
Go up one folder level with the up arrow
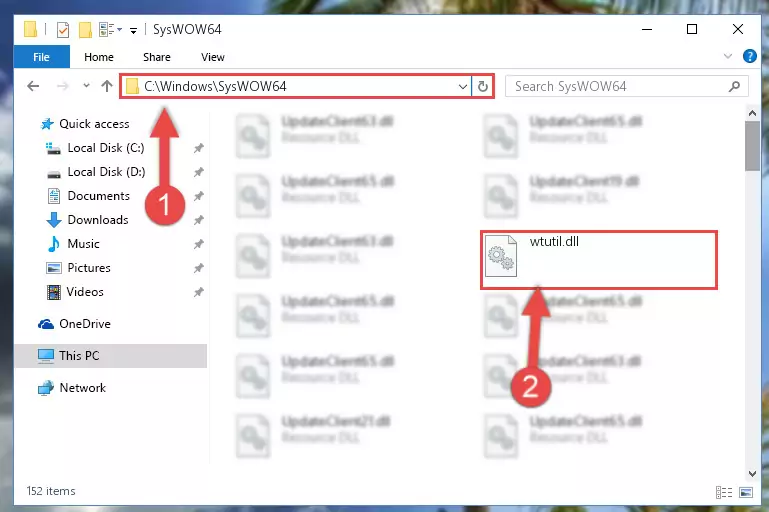tap(107, 86)
